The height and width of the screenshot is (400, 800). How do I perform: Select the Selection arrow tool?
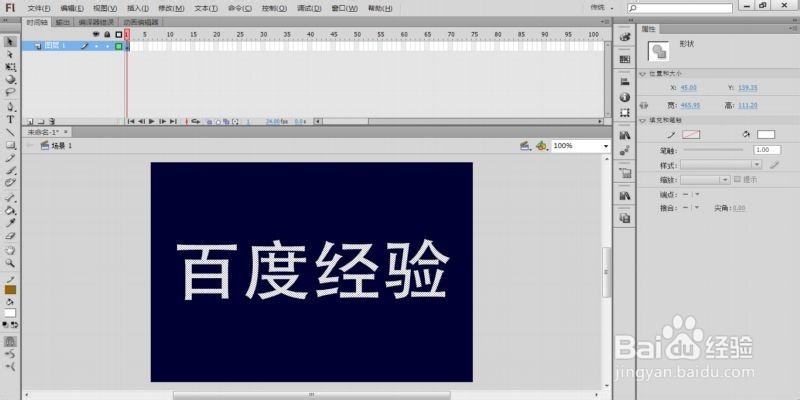tap(10, 41)
